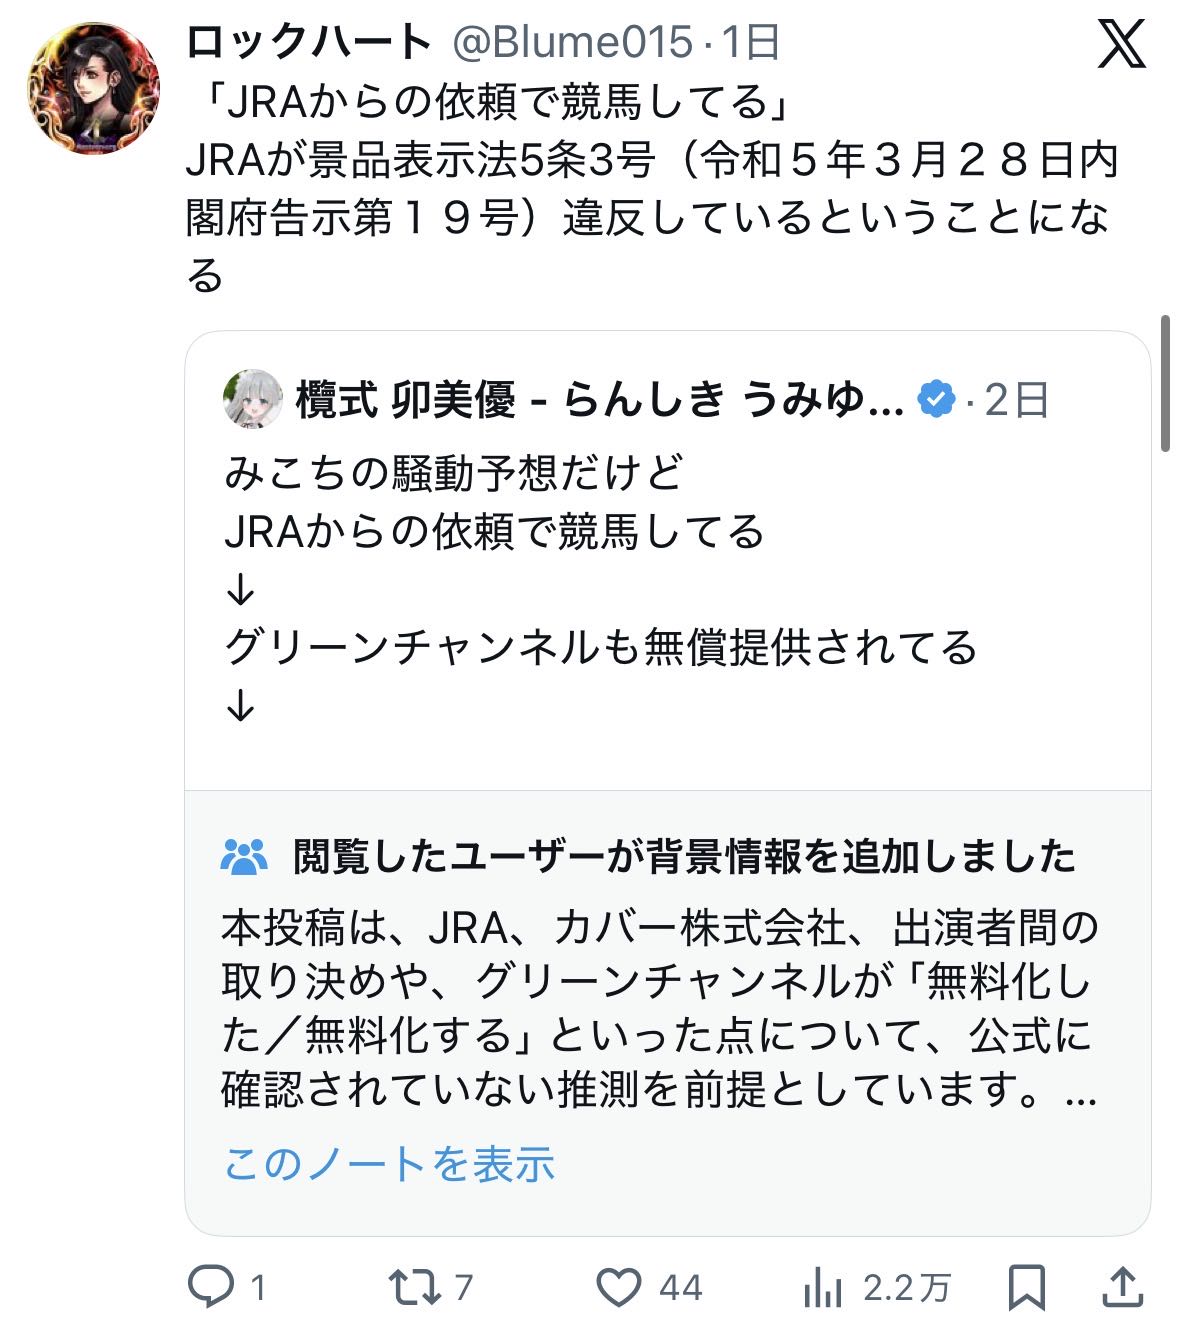Open ロックハート profile avatar
Viewport: 1179px width, 1342px height.
pyautogui.click(x=93, y=89)
